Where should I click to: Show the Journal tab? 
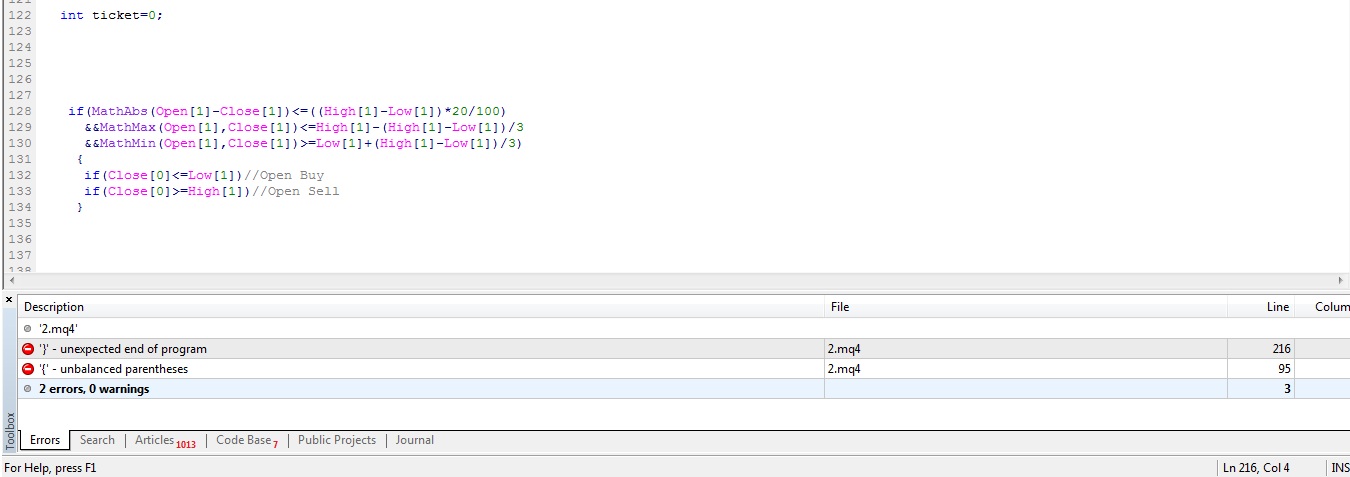(414, 440)
